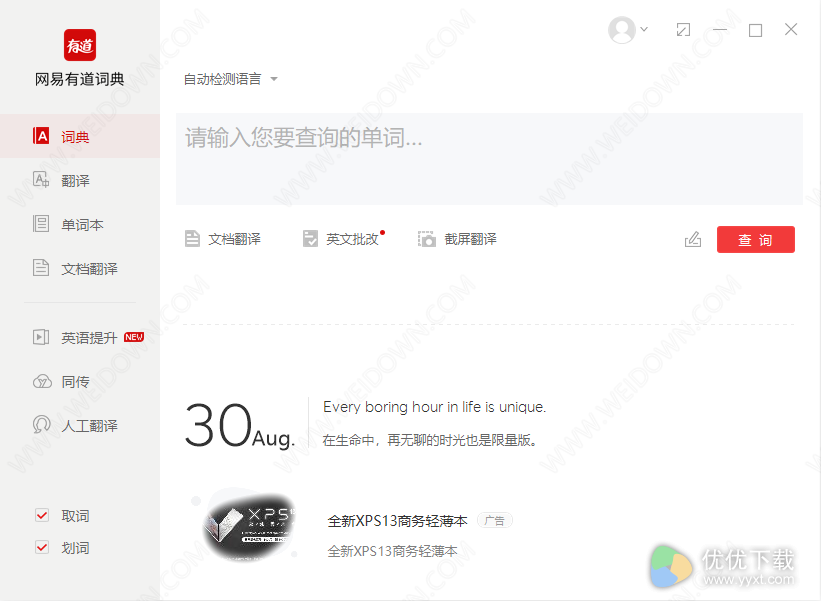Click the Youdao red logo icon
Viewport: 821px width, 601px height.
(80, 45)
